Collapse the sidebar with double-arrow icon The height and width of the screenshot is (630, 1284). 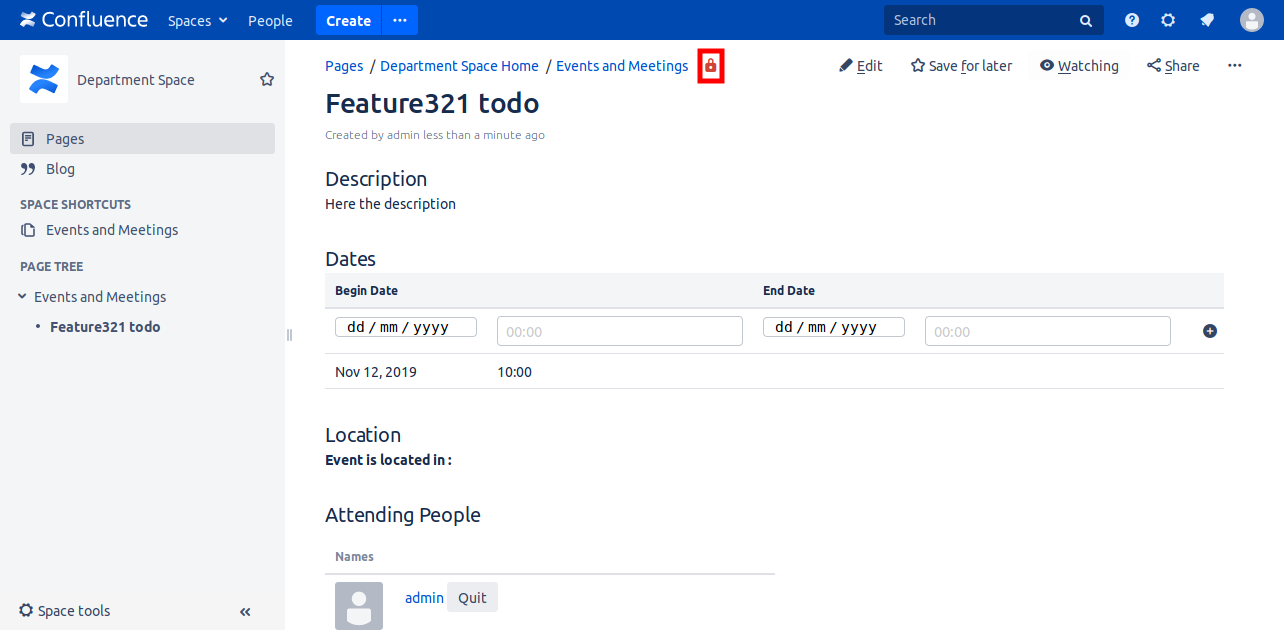(245, 612)
